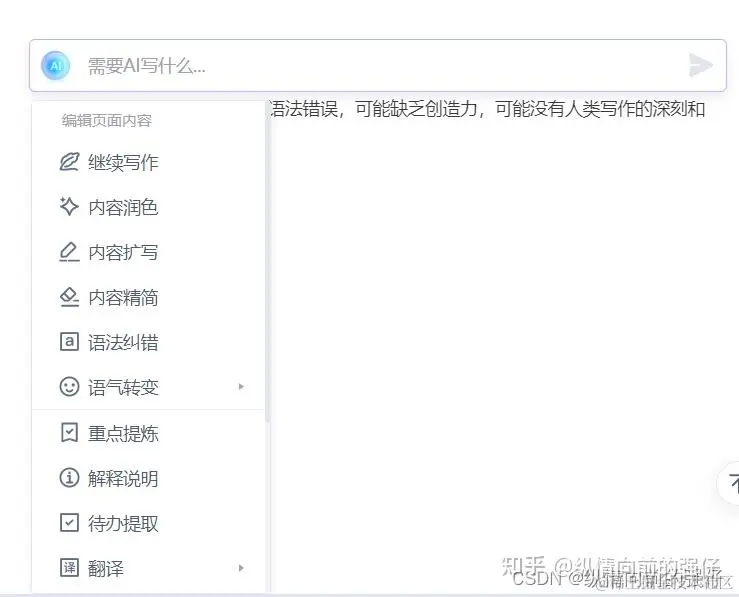Click the eraser icon beside 内容精简
The height and width of the screenshot is (597, 739).
69,297
